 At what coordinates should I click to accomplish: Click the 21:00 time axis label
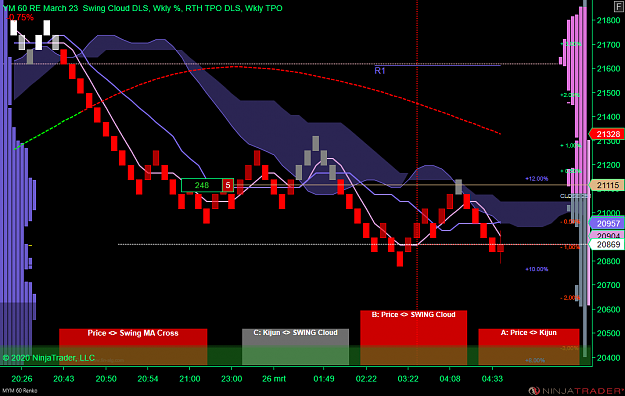point(190,378)
